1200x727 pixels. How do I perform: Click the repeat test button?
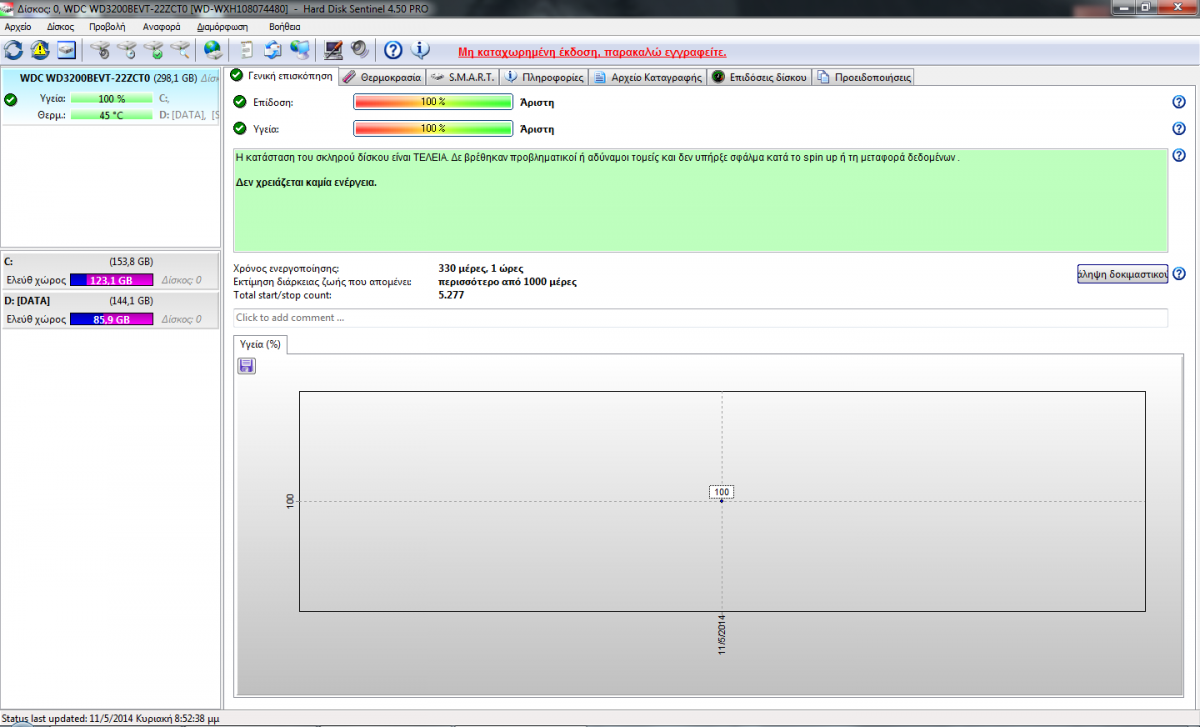(x=1122, y=274)
